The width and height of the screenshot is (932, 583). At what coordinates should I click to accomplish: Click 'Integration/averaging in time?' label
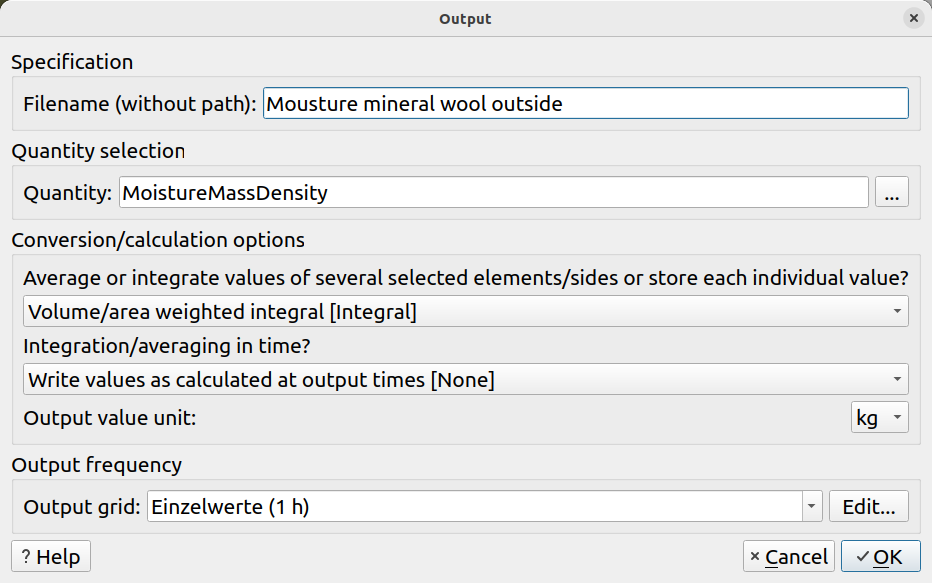click(166, 346)
